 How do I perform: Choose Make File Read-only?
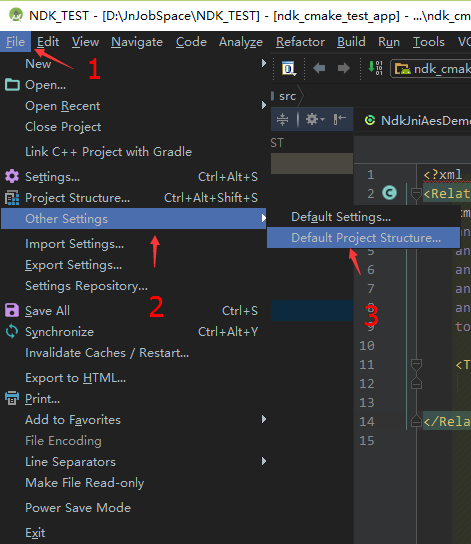click(x=85, y=483)
